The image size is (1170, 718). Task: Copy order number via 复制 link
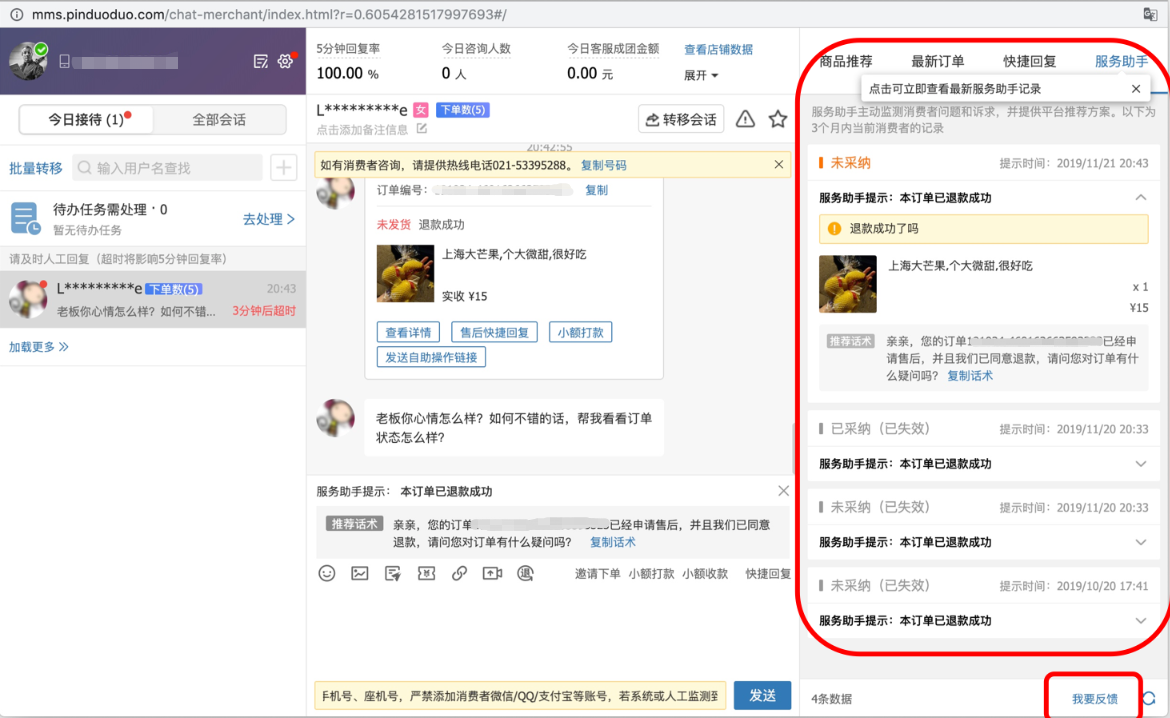596,190
